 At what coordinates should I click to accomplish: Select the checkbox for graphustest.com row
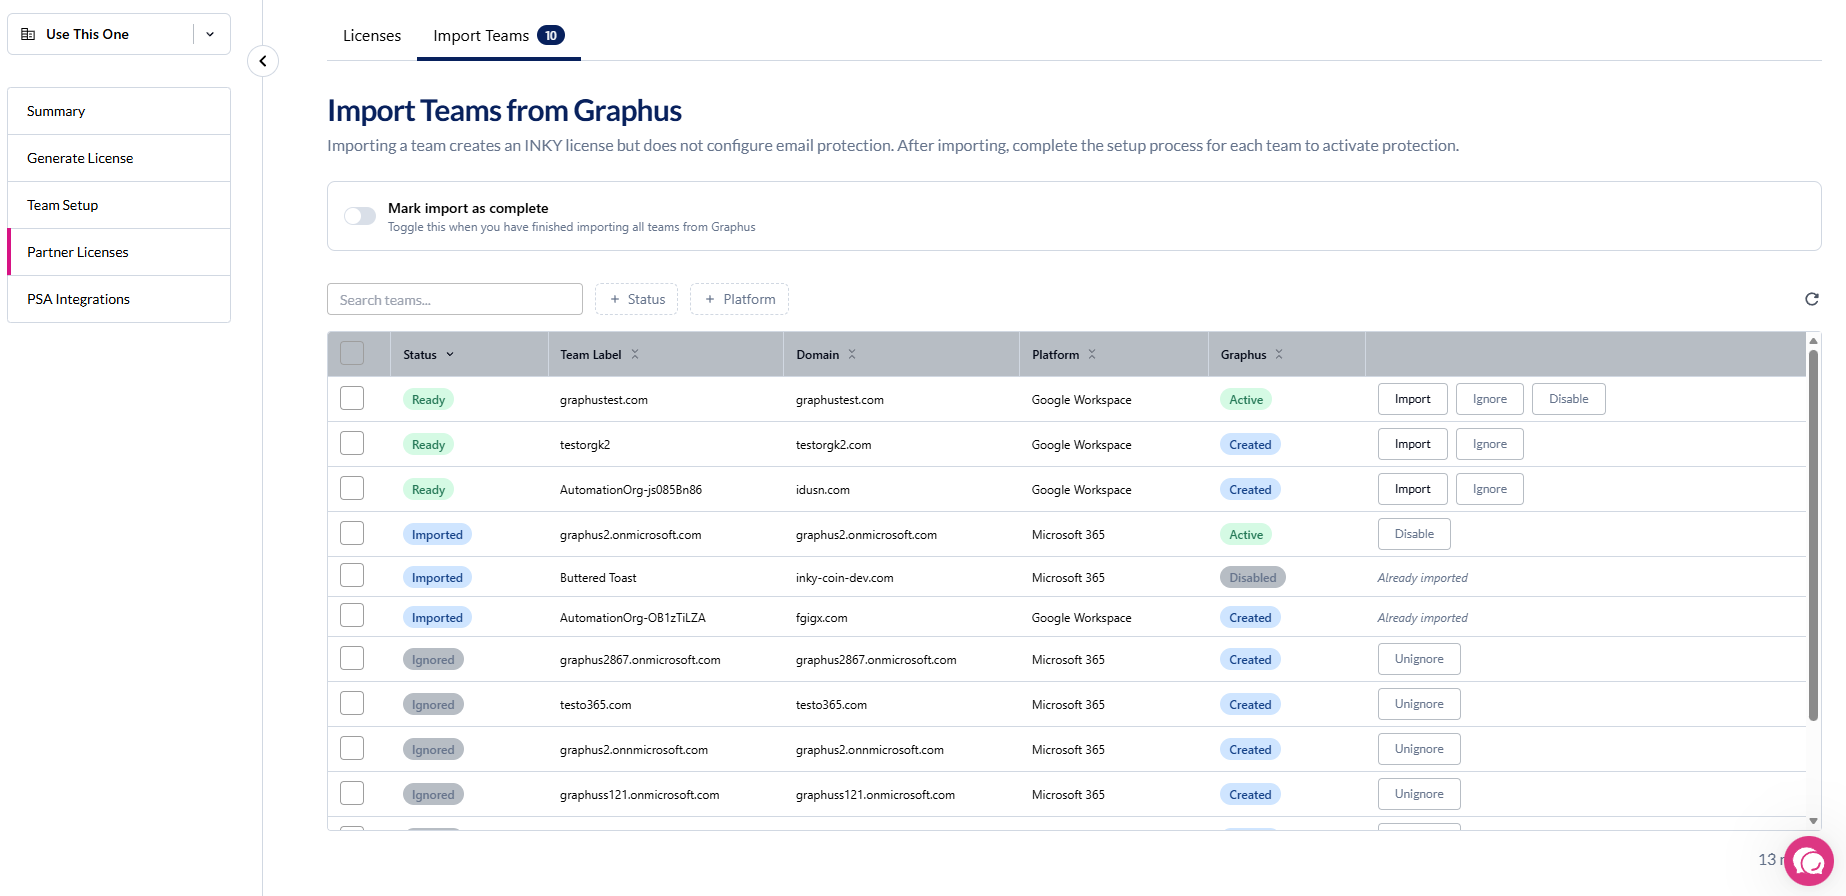pyautogui.click(x=352, y=399)
